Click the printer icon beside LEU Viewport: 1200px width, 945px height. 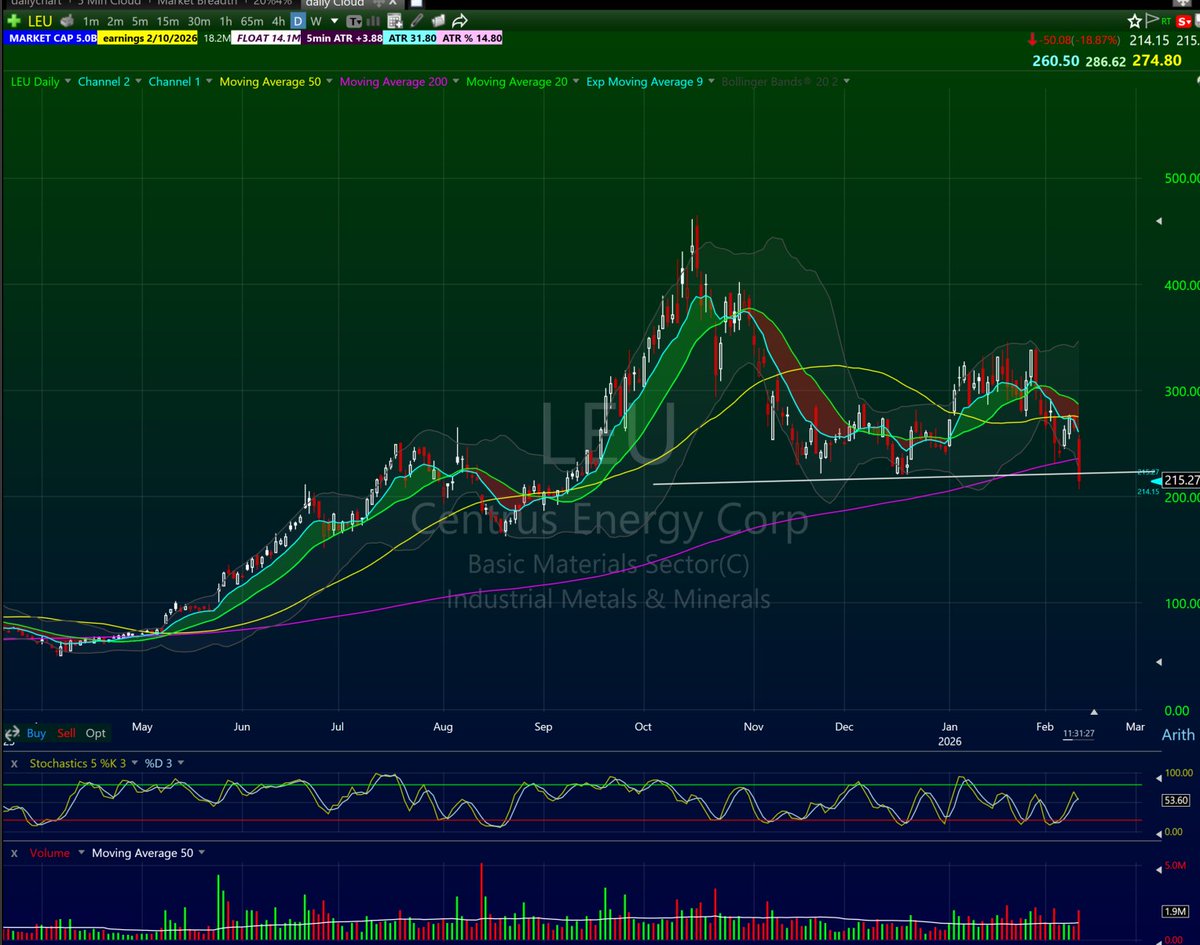click(67, 21)
